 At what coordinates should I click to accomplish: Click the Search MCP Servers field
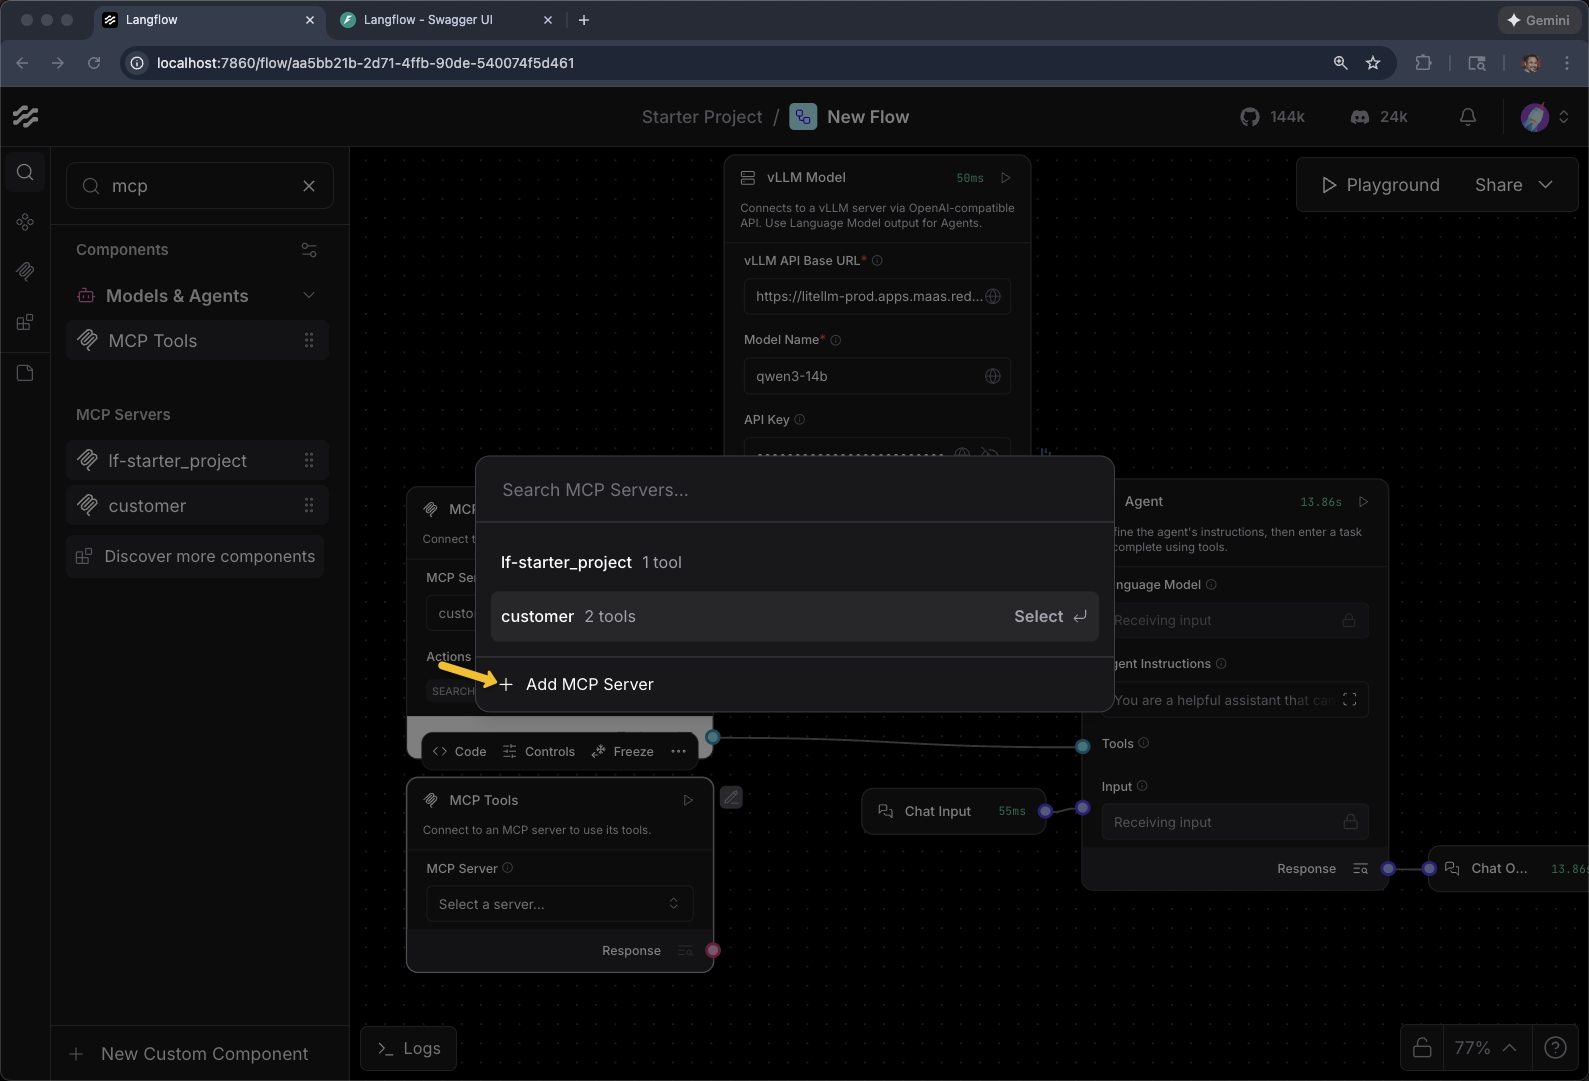coord(794,490)
